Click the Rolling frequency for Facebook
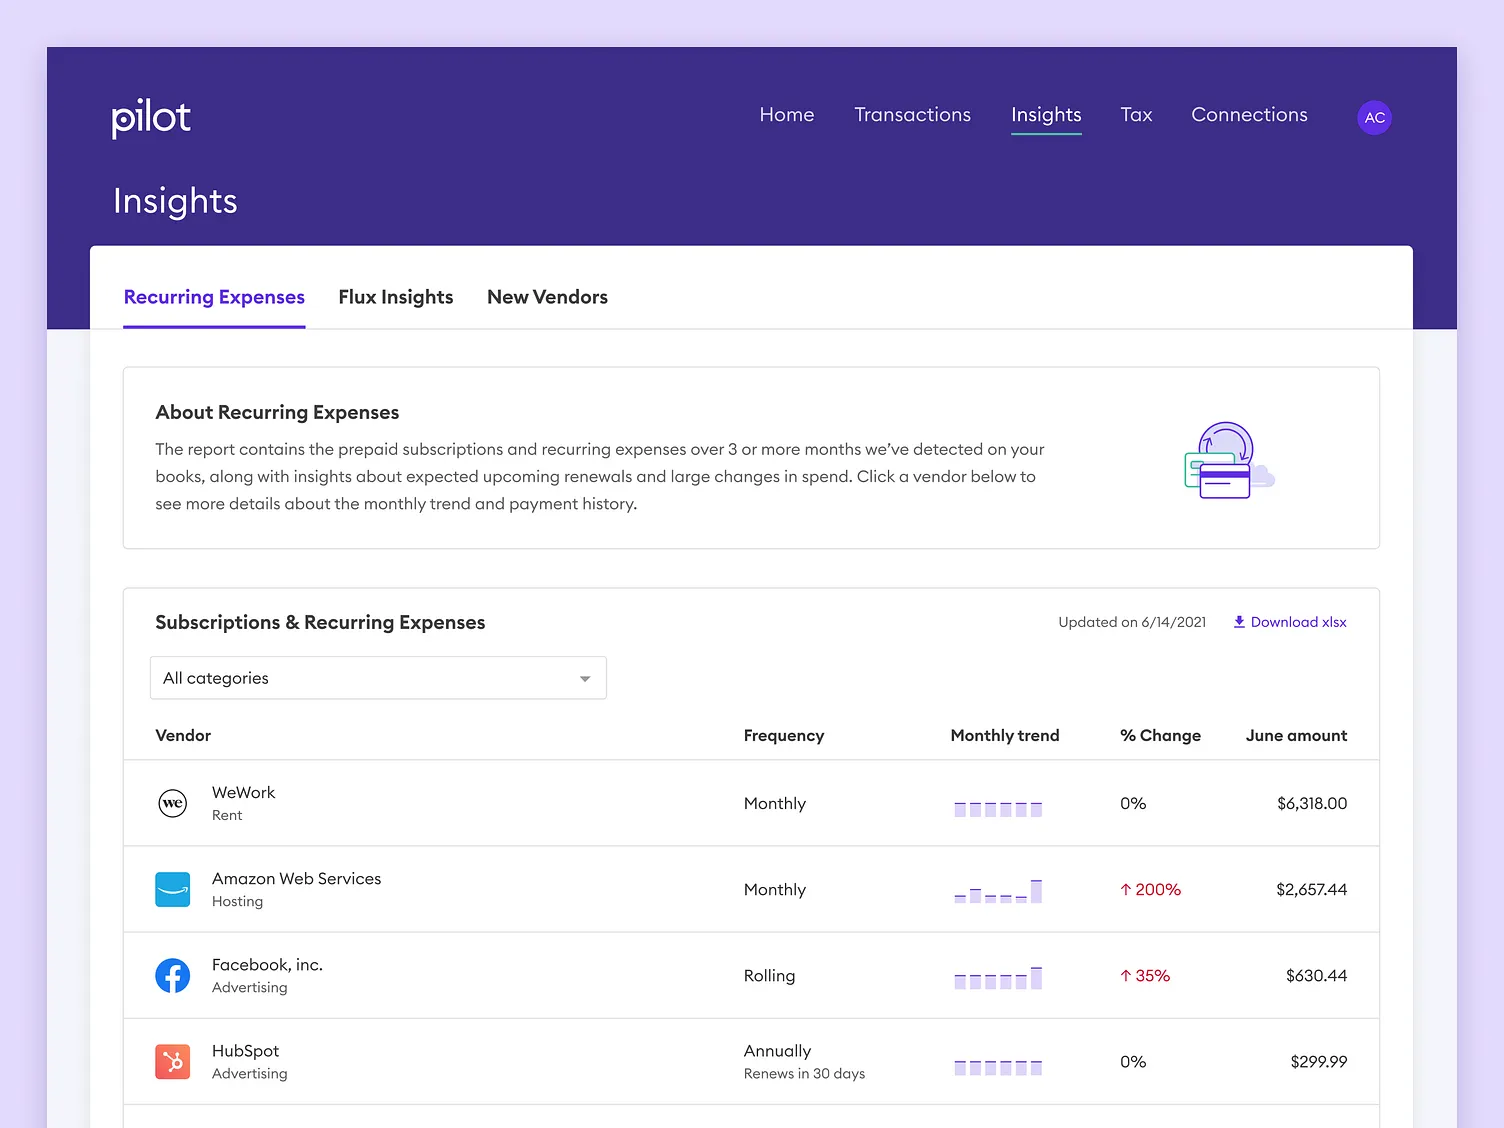The image size is (1504, 1128). tap(769, 975)
